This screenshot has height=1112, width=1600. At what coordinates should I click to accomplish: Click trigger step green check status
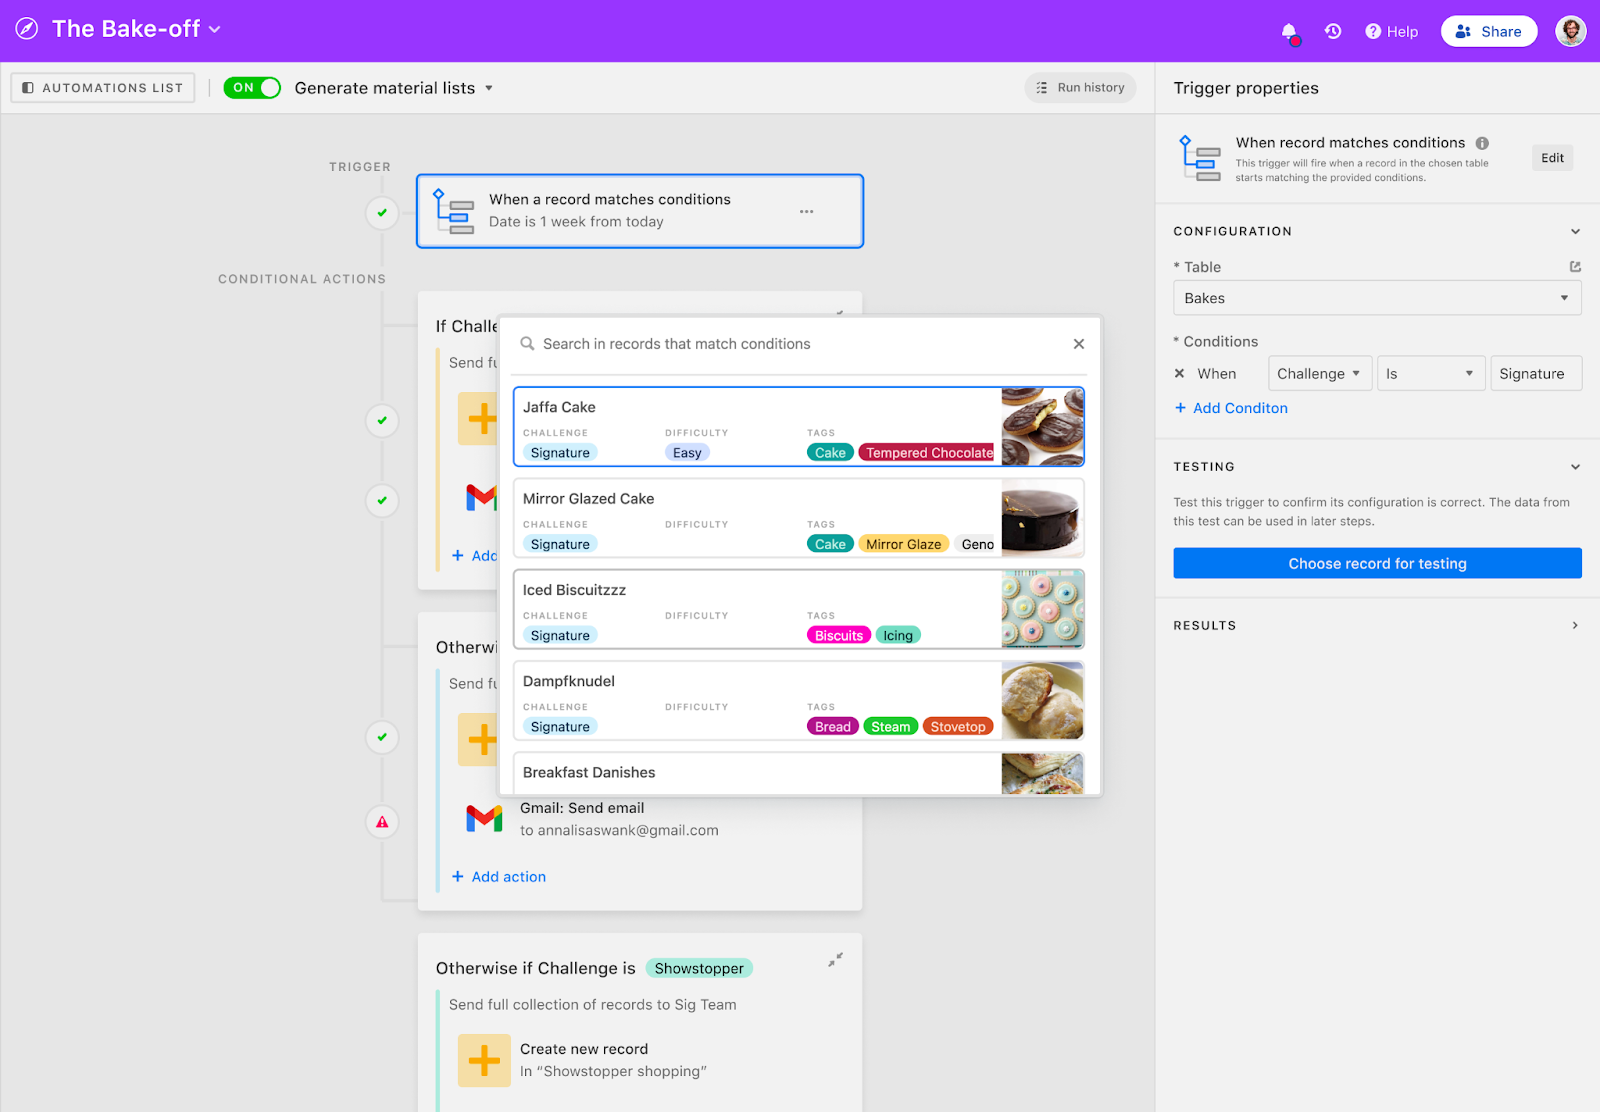pos(382,213)
